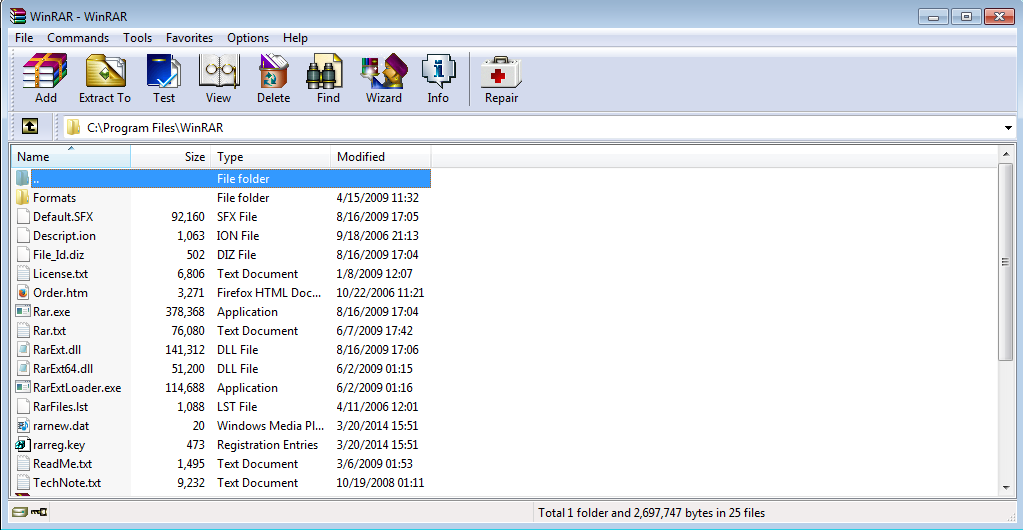Select the File_Id.diz file name
1023x530 pixels.
[x=59, y=255]
